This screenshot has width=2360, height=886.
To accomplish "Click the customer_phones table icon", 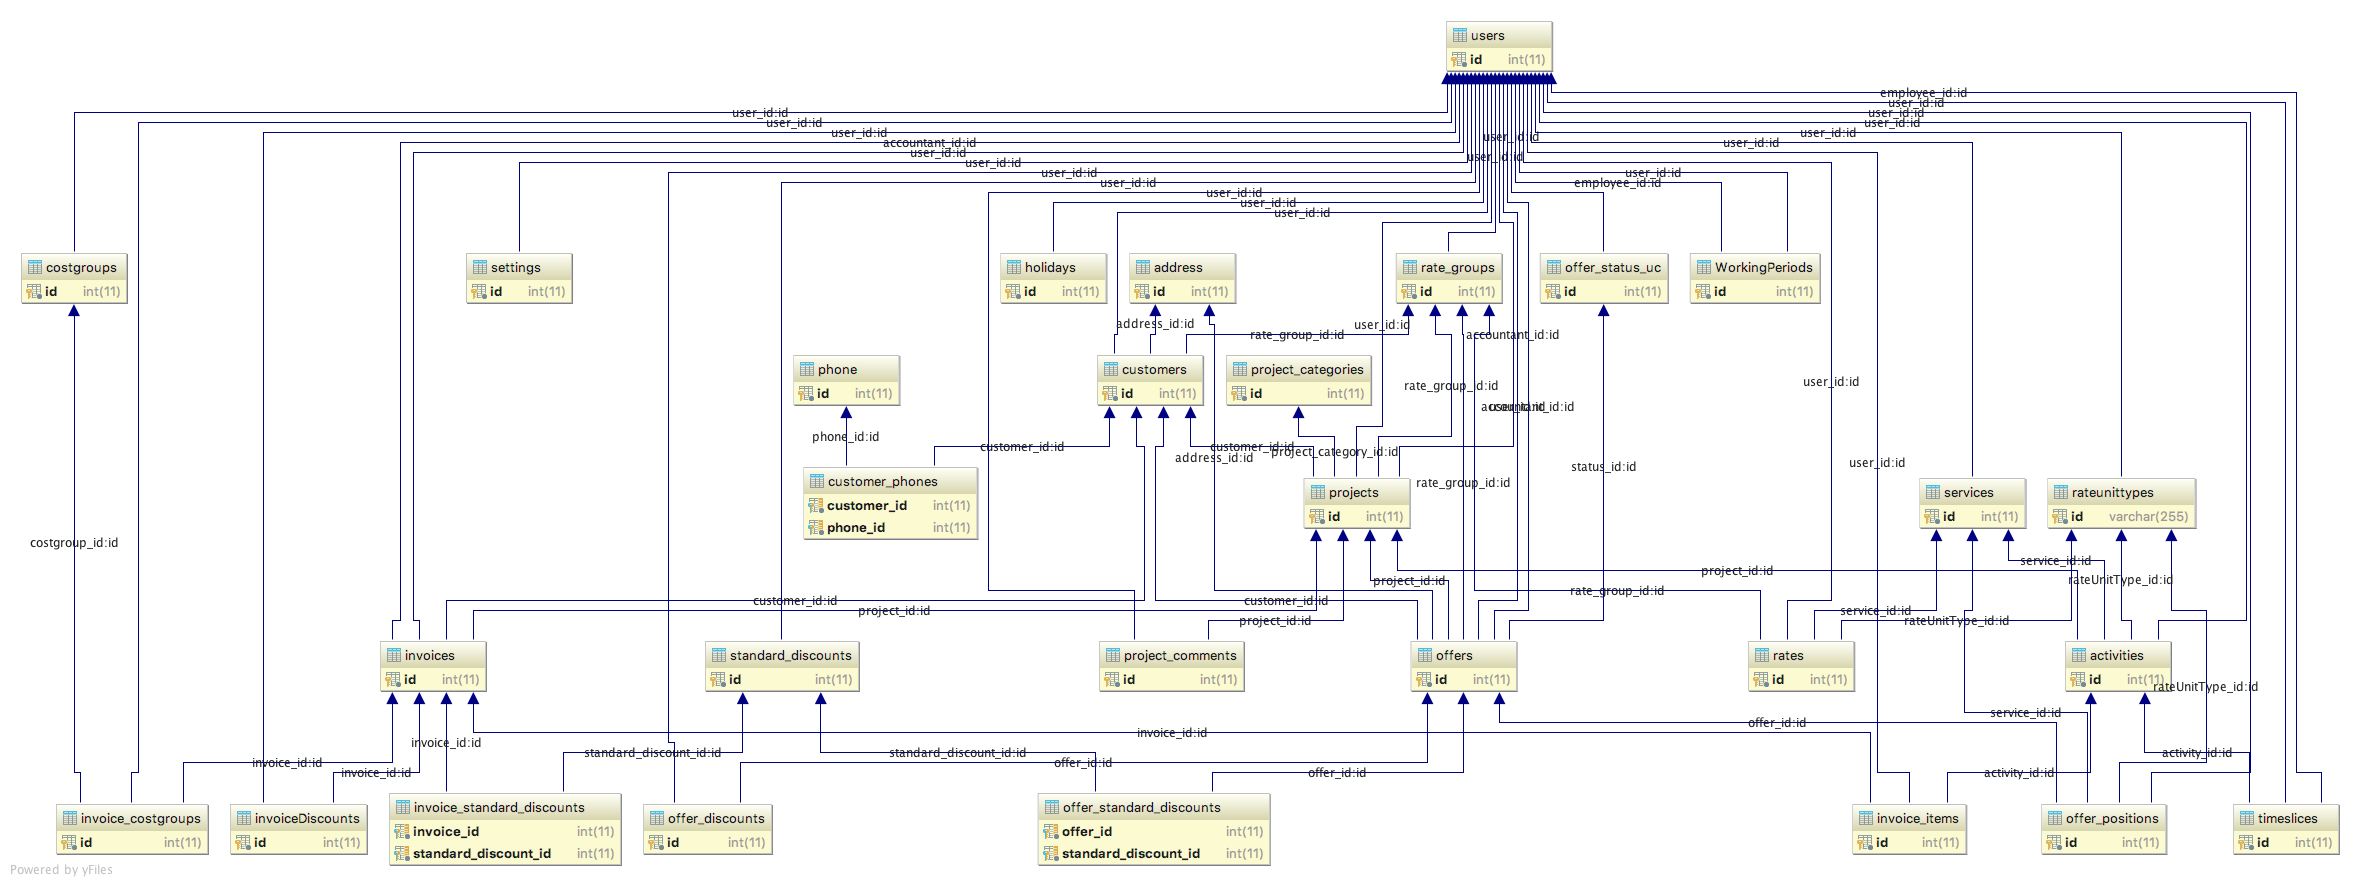I will [x=817, y=481].
